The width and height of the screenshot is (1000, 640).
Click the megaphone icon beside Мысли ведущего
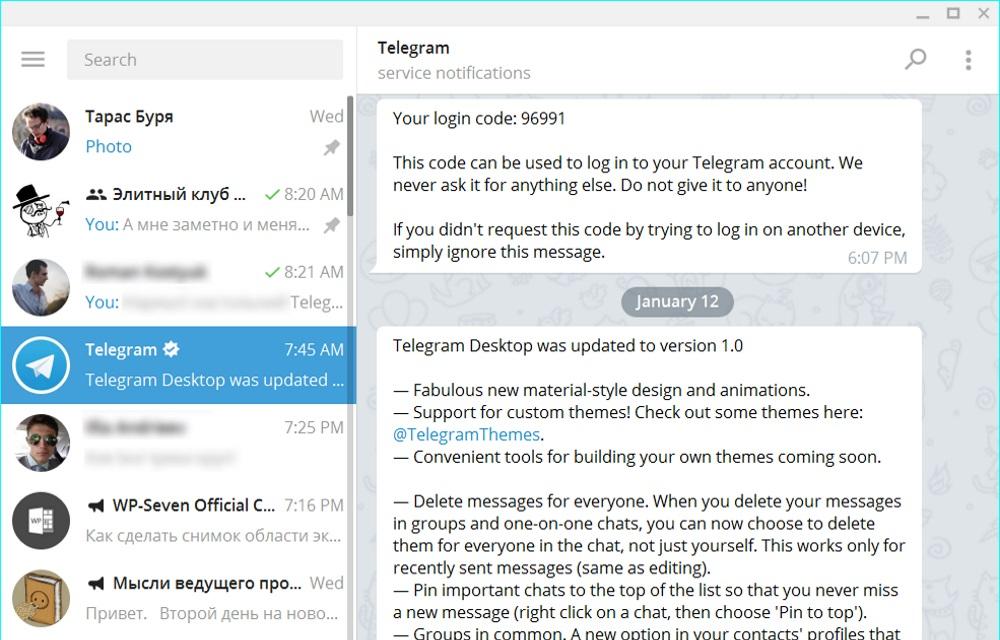tap(96, 583)
